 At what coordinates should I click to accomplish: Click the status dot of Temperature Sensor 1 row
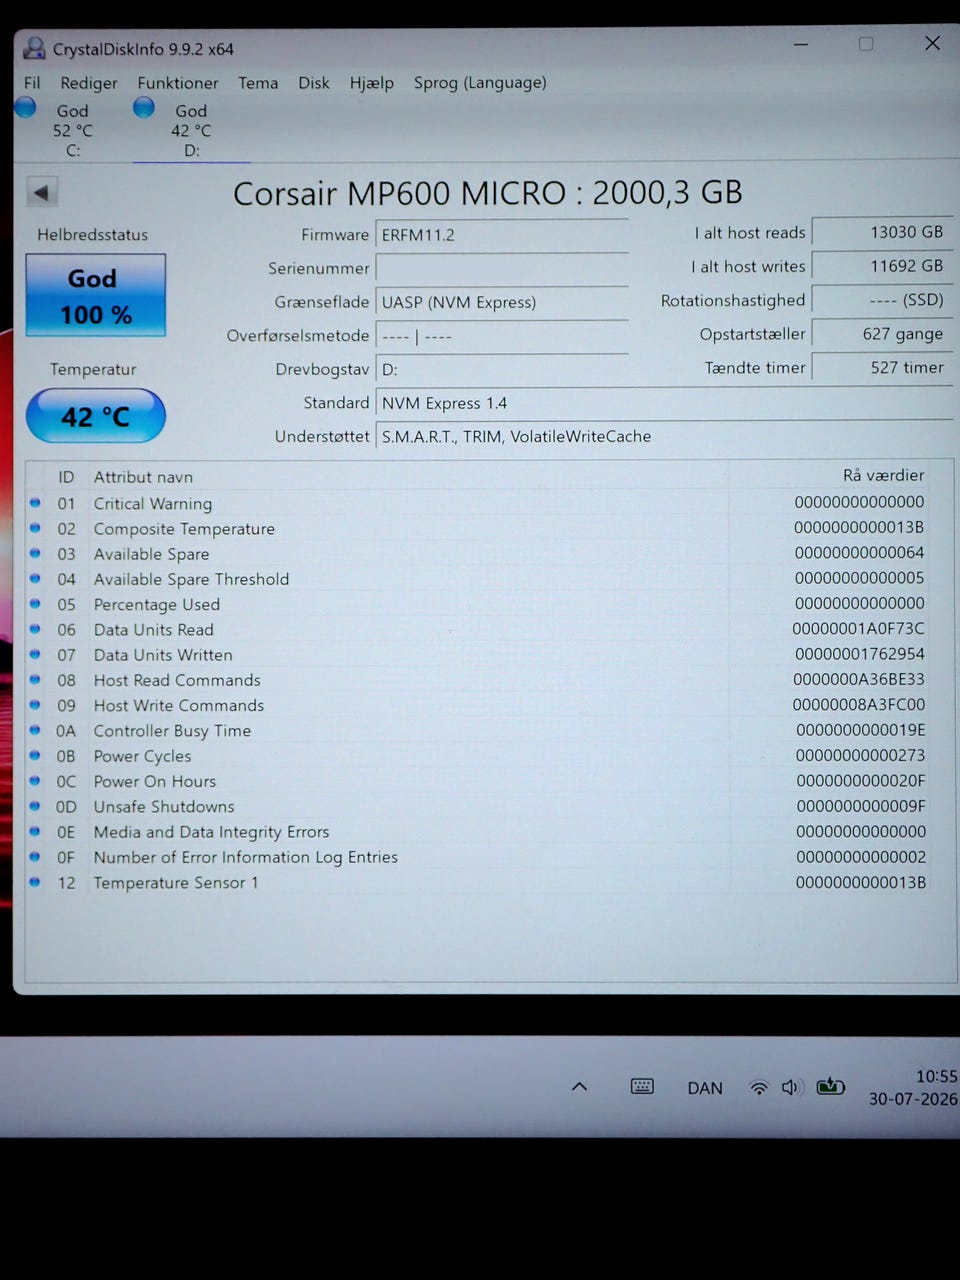coord(35,882)
